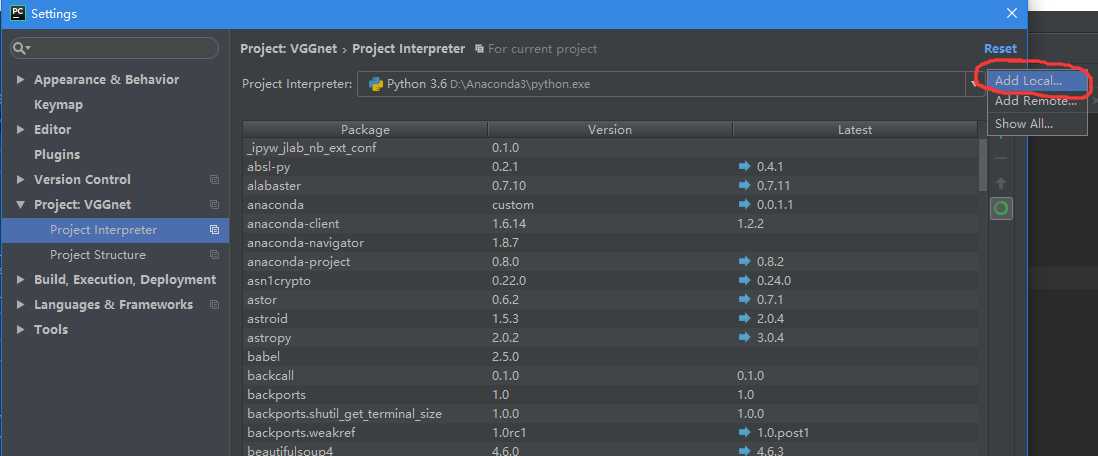Click the PyCharm logo in title bar

[x=18, y=13]
